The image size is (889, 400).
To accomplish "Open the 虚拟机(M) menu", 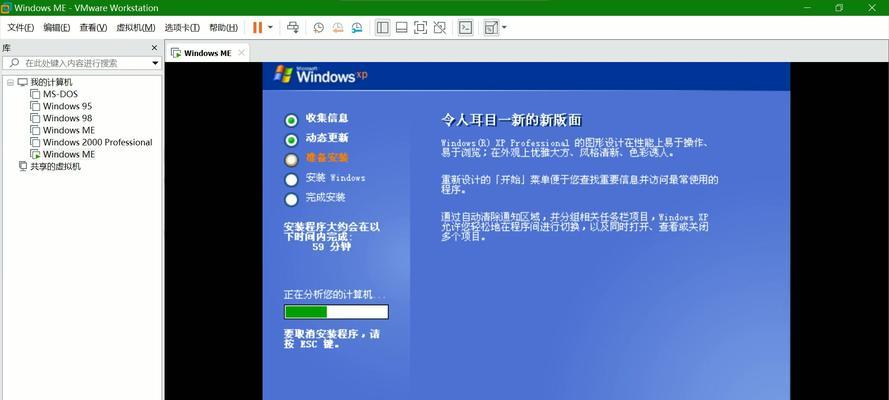I will 136,27.
